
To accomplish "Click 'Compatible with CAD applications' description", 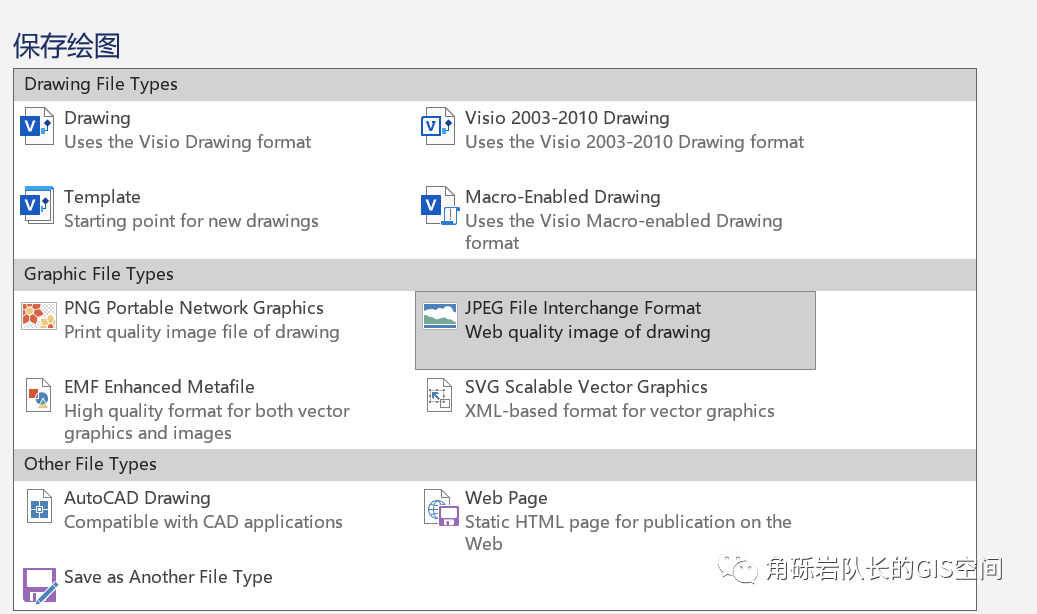I will (x=203, y=522).
